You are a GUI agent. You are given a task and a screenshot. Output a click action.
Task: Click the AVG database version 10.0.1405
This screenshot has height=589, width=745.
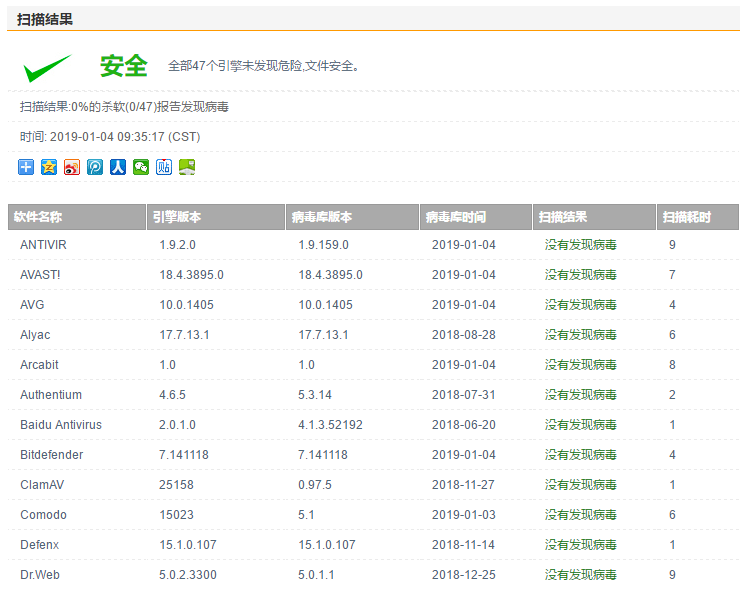click(x=325, y=304)
